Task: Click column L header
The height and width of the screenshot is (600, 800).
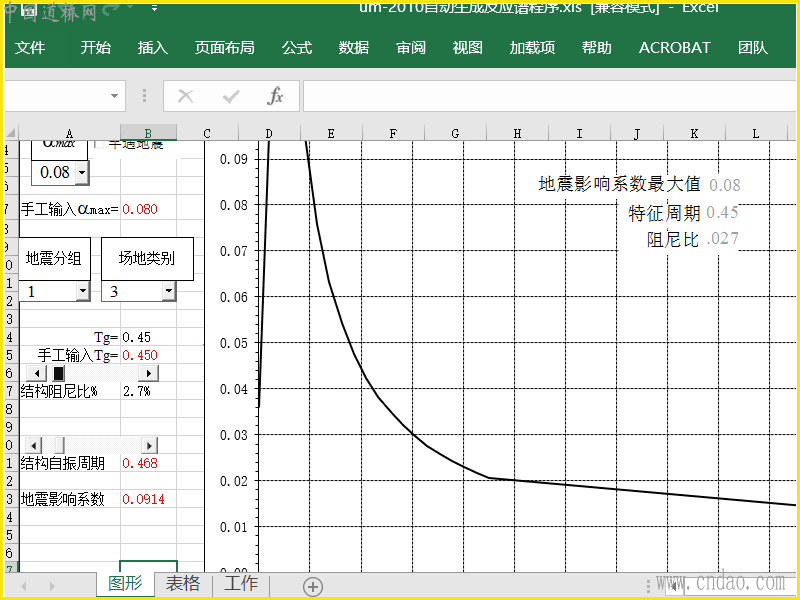Action: [756, 133]
